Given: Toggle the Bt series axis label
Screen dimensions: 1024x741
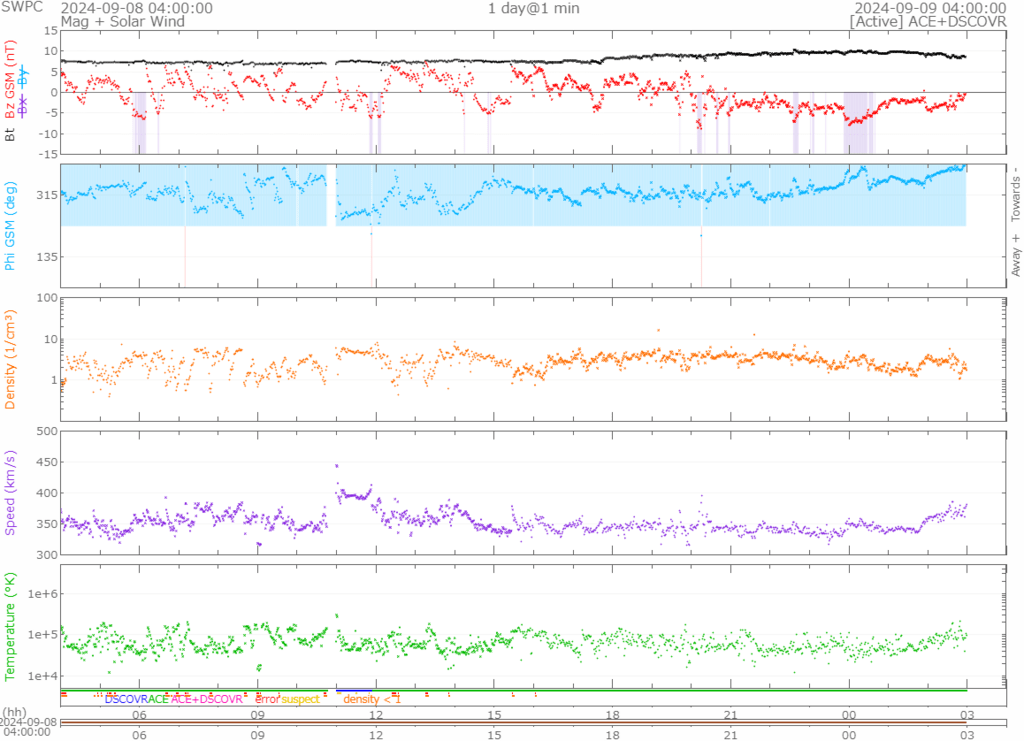Looking at the screenshot, I should click(x=11, y=132).
